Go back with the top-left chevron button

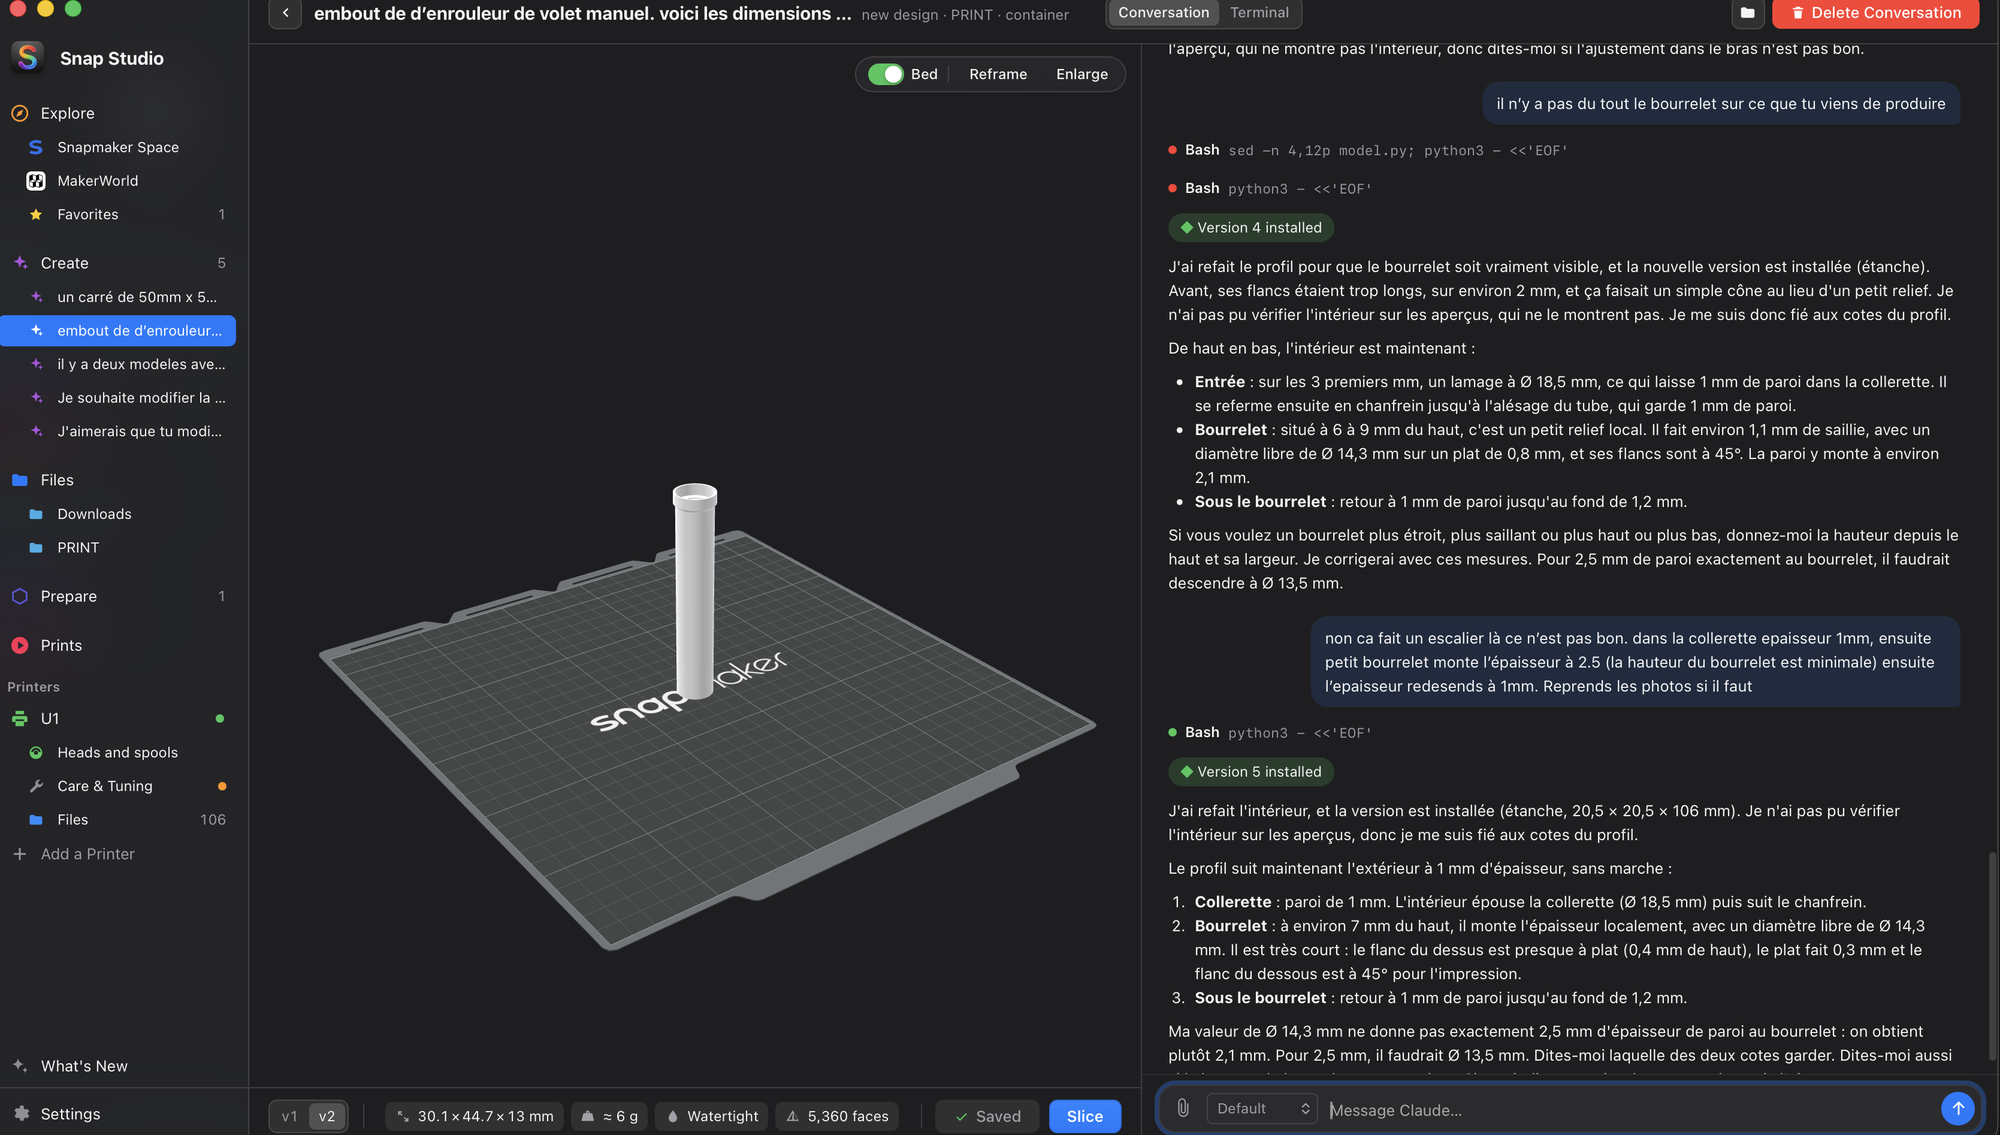point(285,13)
